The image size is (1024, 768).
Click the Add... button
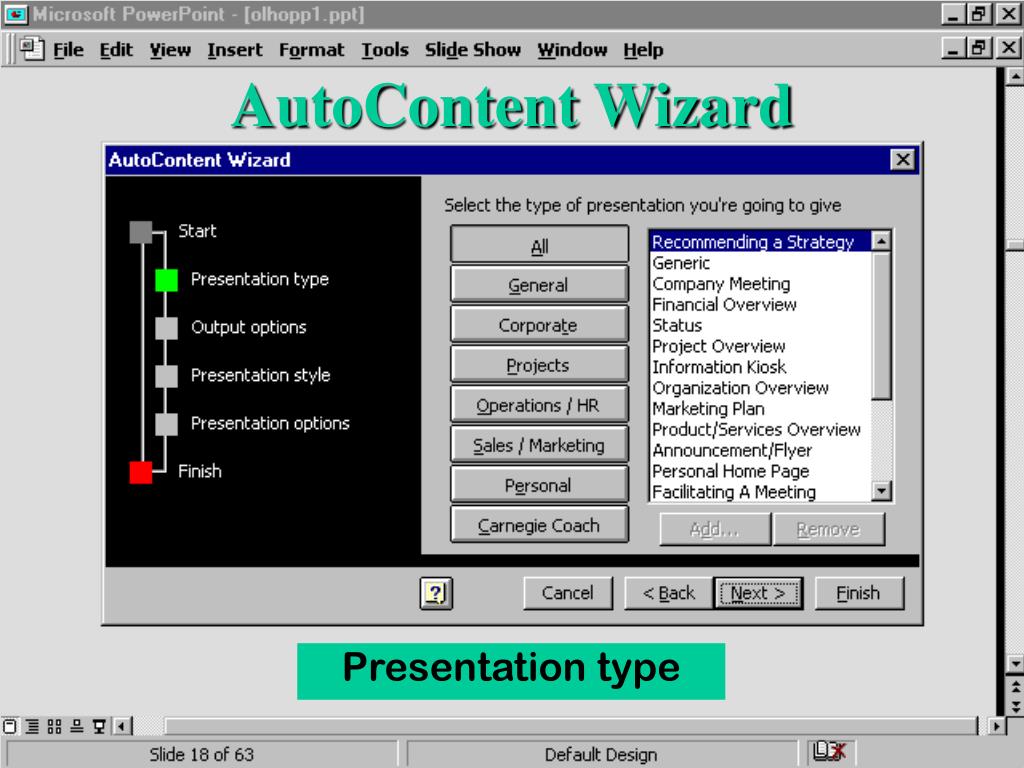click(714, 529)
